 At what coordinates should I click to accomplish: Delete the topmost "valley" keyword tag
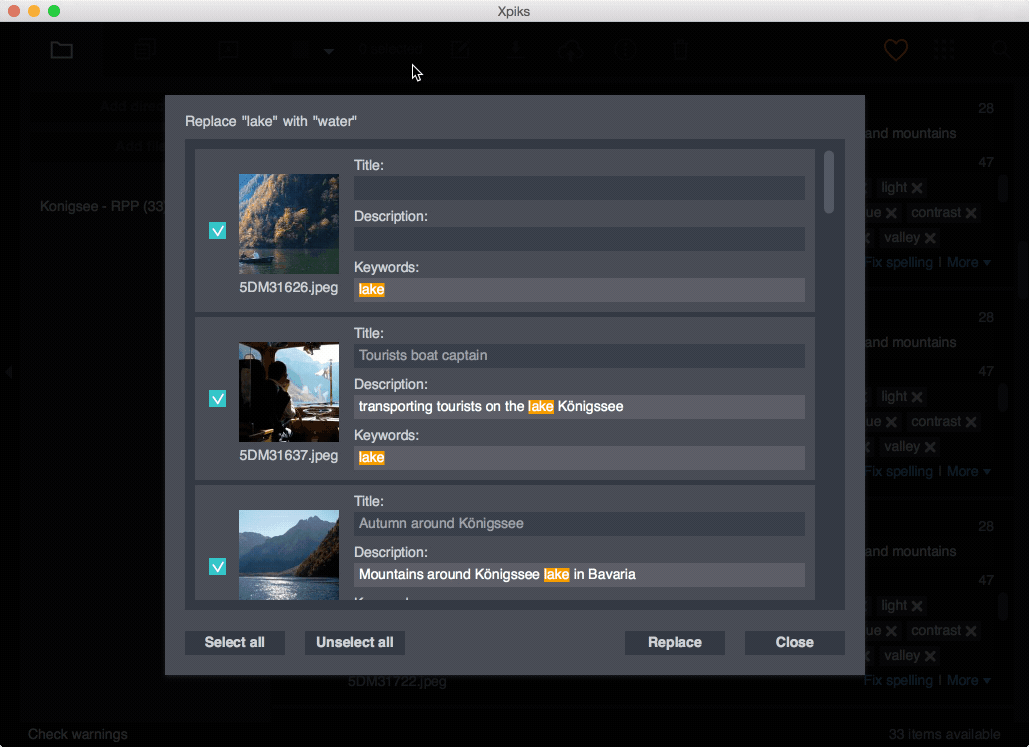[x=930, y=238]
